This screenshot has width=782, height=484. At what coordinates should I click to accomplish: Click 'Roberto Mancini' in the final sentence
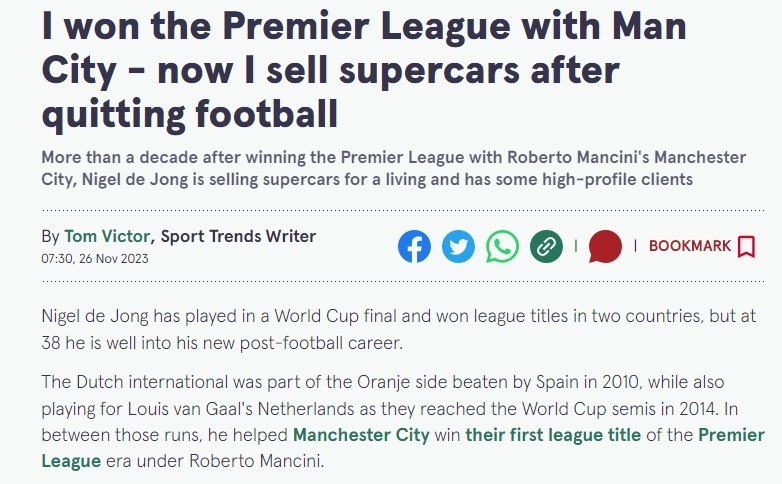[x=255, y=461]
